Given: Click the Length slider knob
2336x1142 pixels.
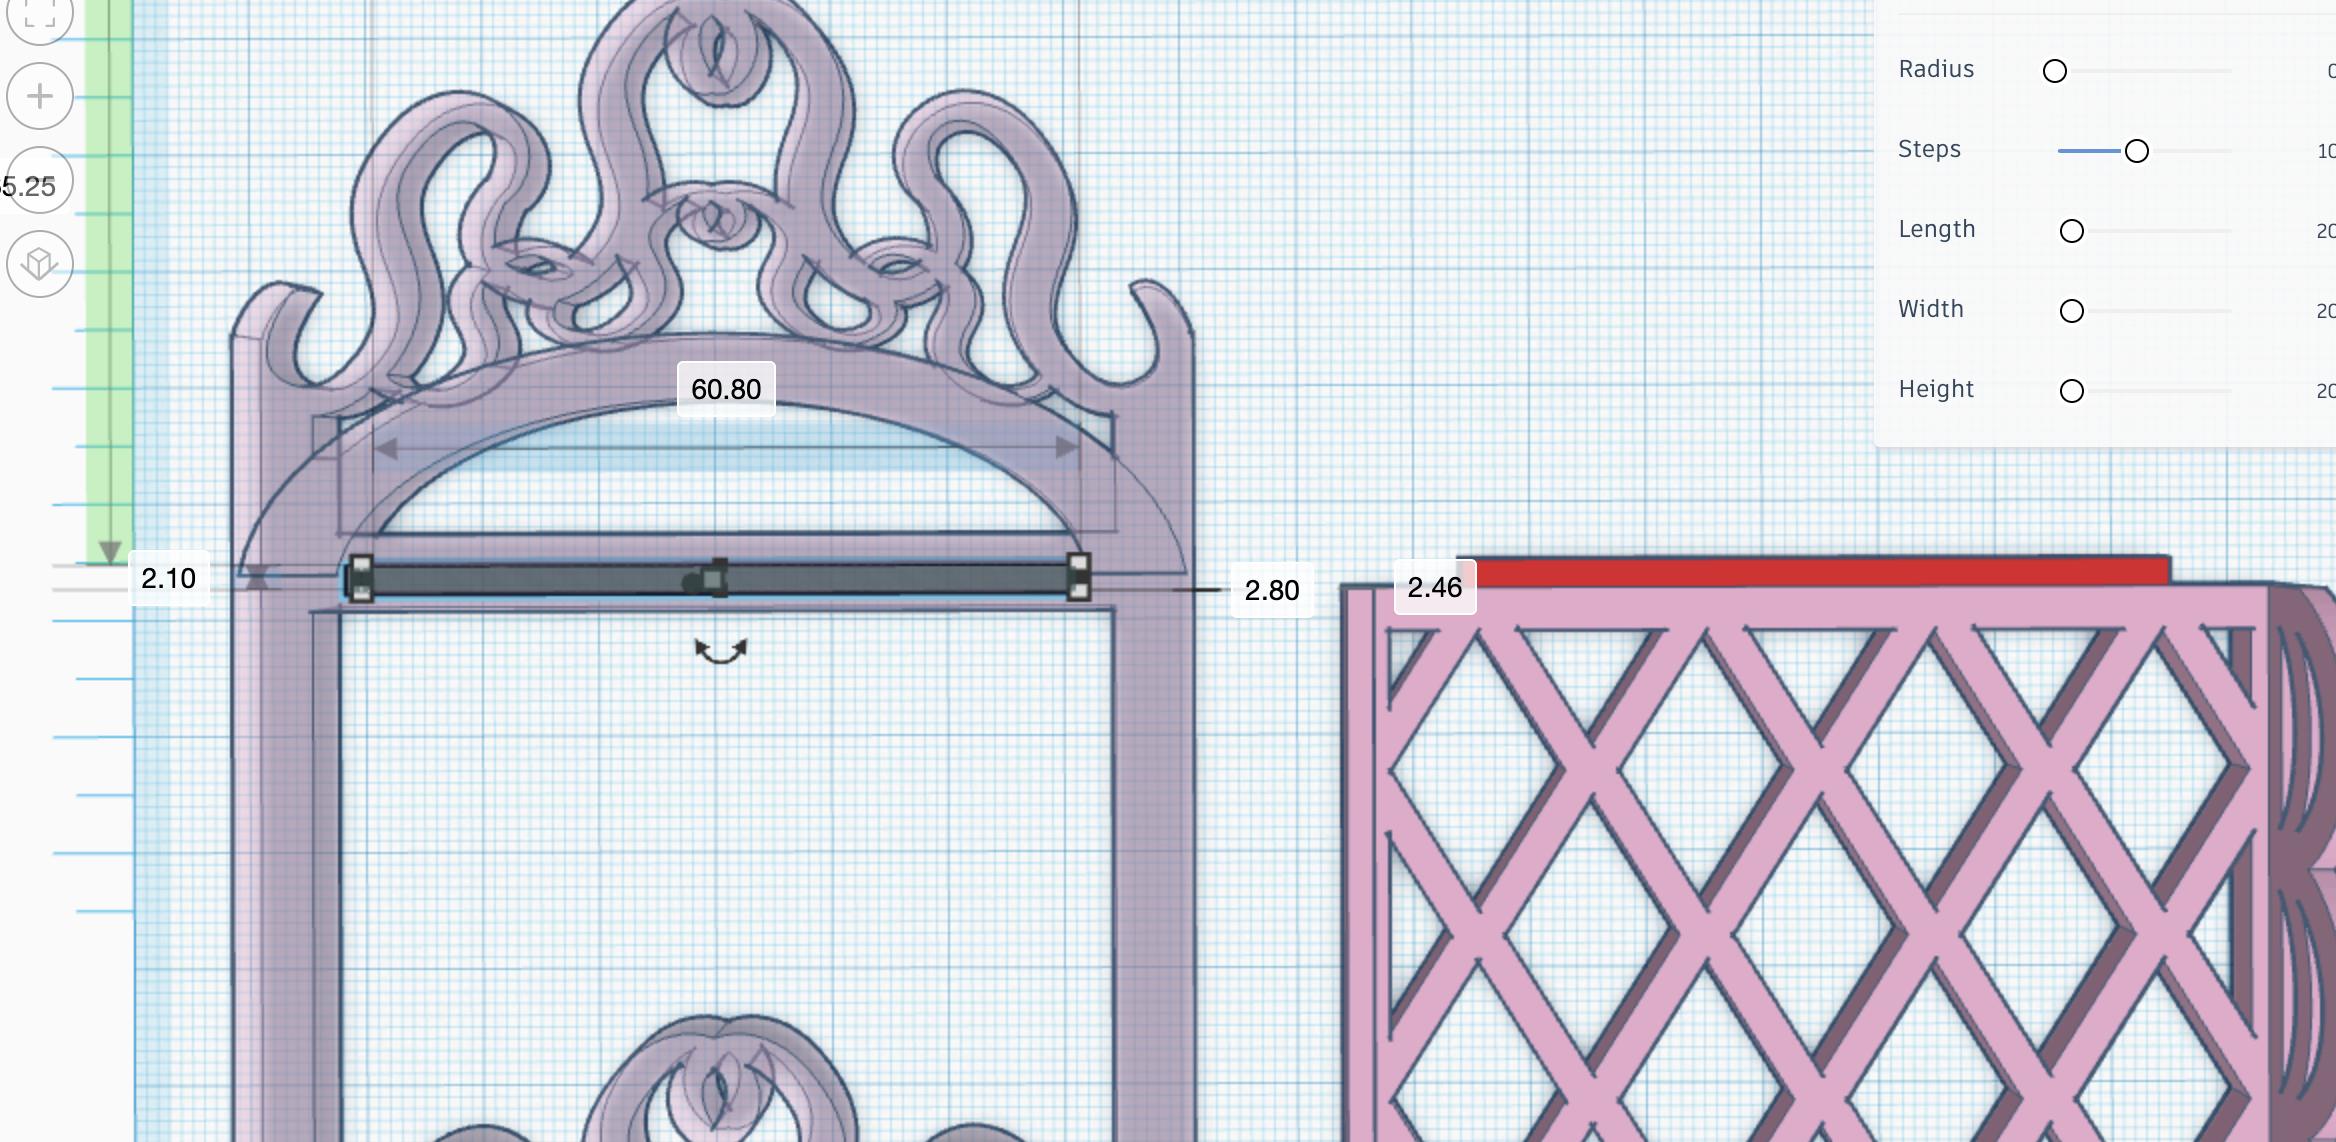Looking at the screenshot, I should 2071,231.
